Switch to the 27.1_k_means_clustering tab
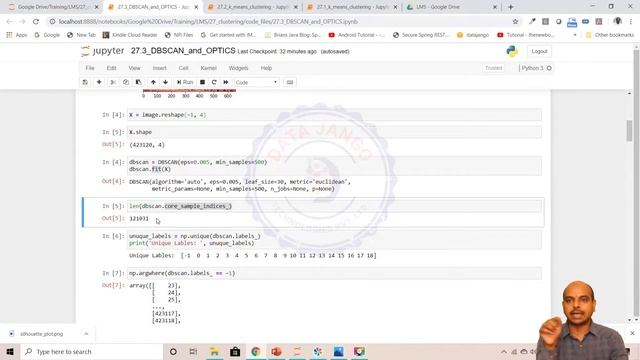 click(352, 7)
